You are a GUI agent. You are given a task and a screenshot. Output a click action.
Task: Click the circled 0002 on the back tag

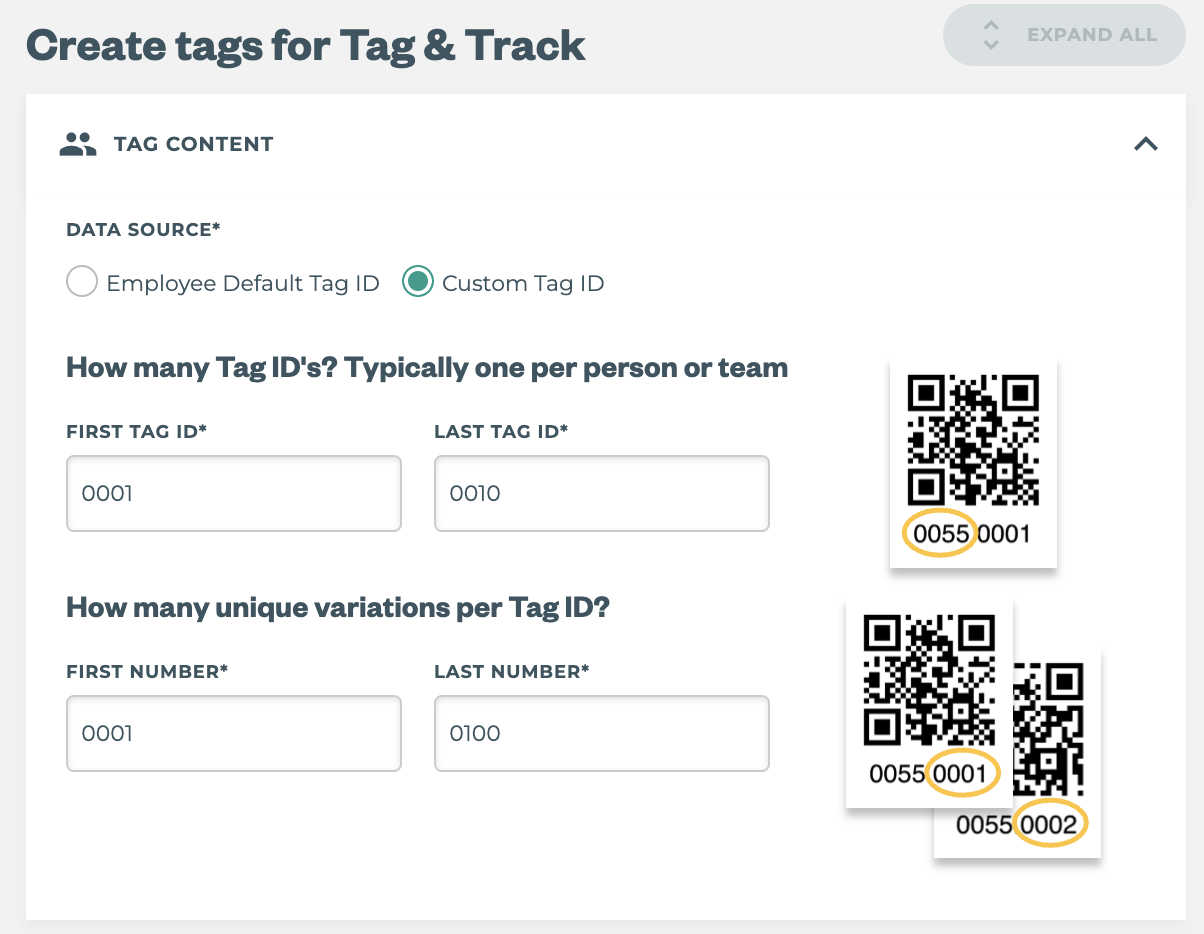pyautogui.click(x=1050, y=825)
